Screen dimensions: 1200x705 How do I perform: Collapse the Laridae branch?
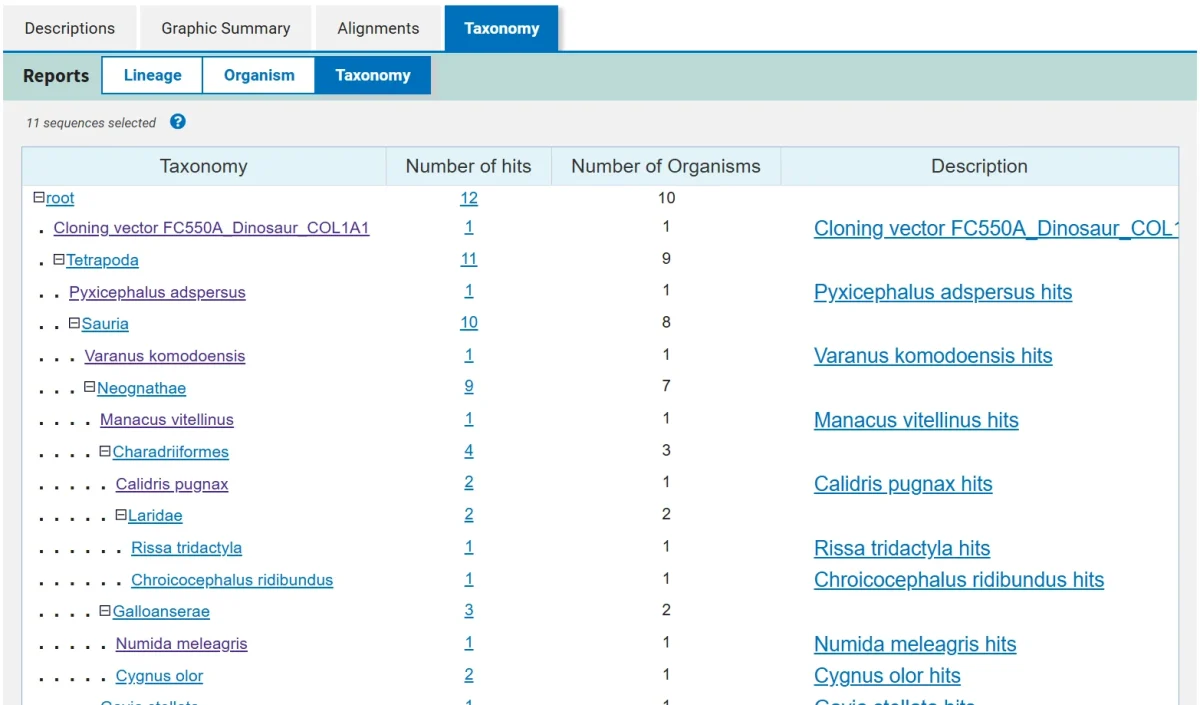(x=121, y=516)
